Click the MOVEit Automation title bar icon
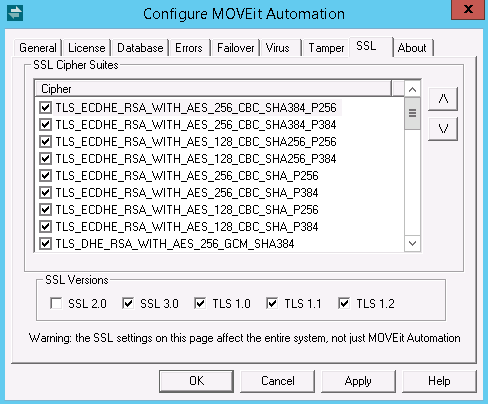This screenshot has width=488, height=404. tap(15, 13)
